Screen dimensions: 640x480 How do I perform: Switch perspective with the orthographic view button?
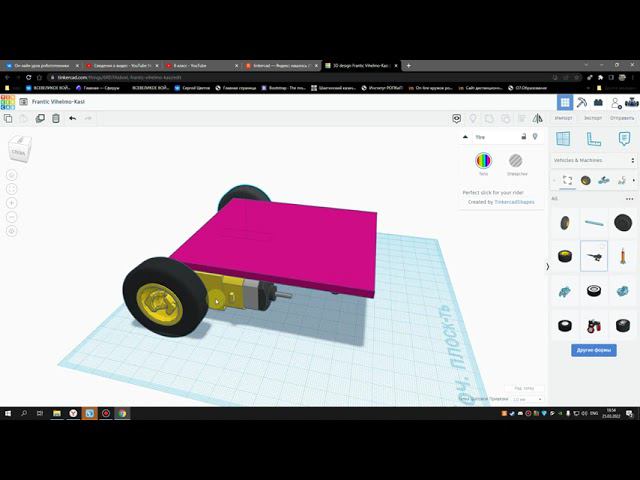click(x=12, y=231)
